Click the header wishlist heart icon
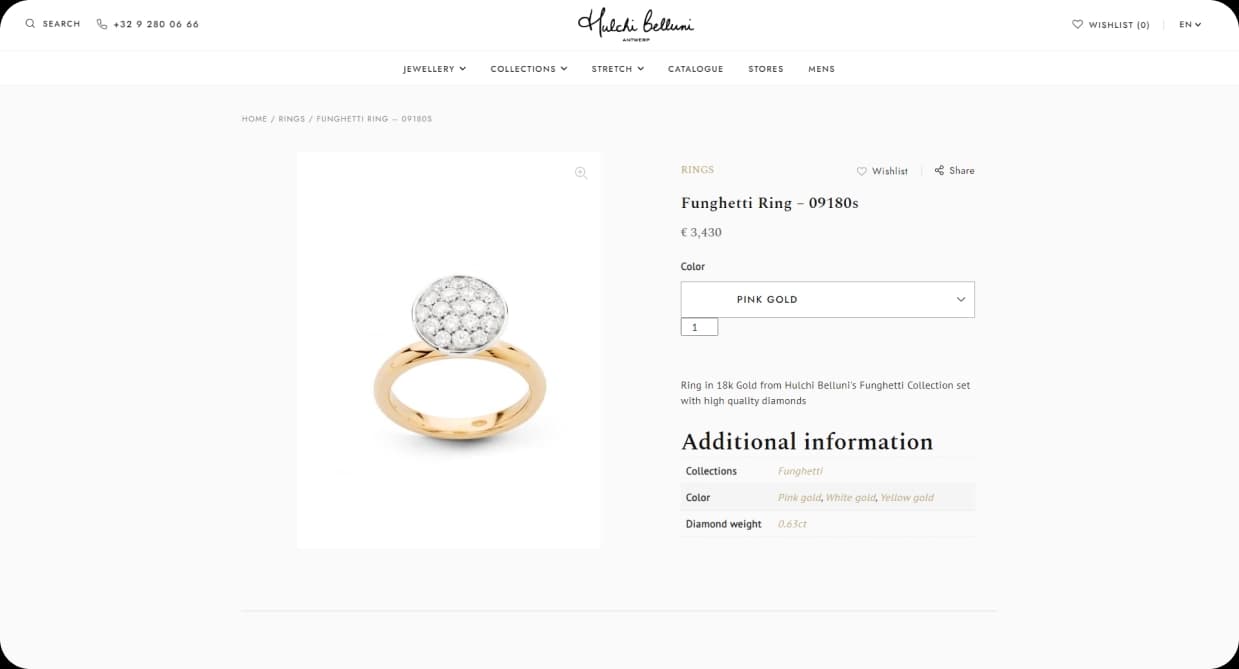 [1077, 24]
